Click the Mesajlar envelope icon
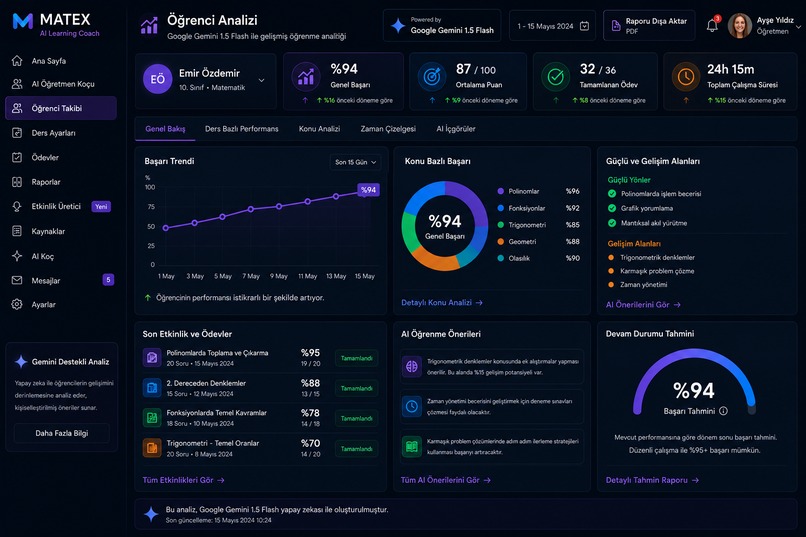Screen dimensions: 806x537 [x=17, y=281]
